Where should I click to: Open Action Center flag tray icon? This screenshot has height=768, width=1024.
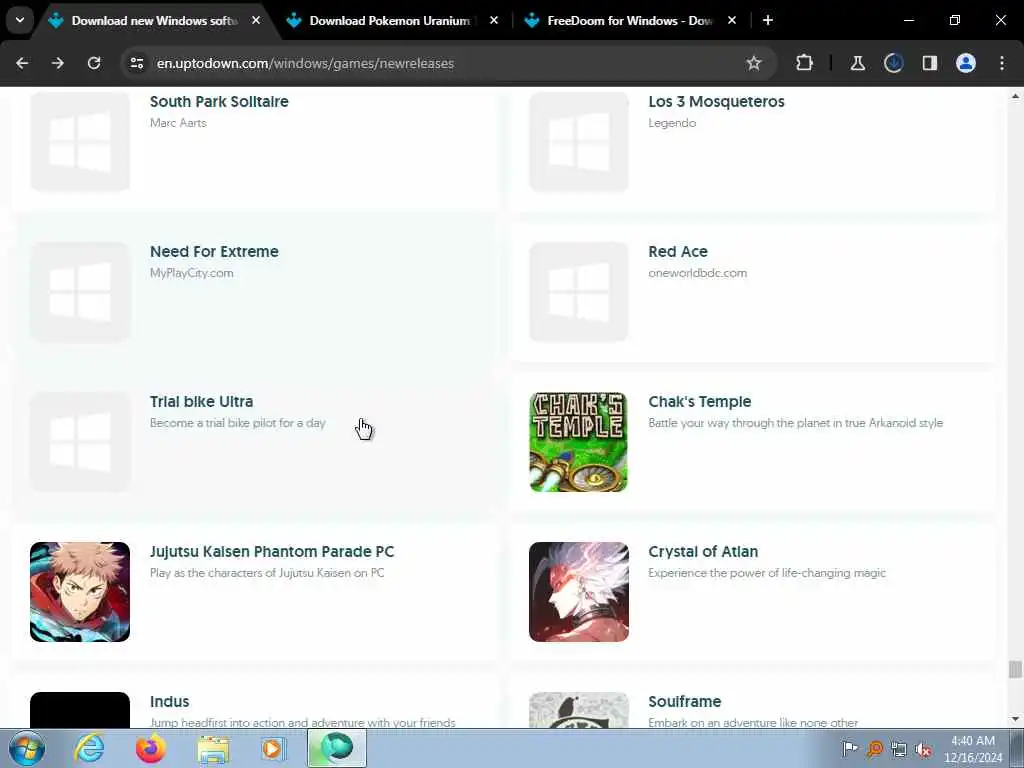point(850,749)
